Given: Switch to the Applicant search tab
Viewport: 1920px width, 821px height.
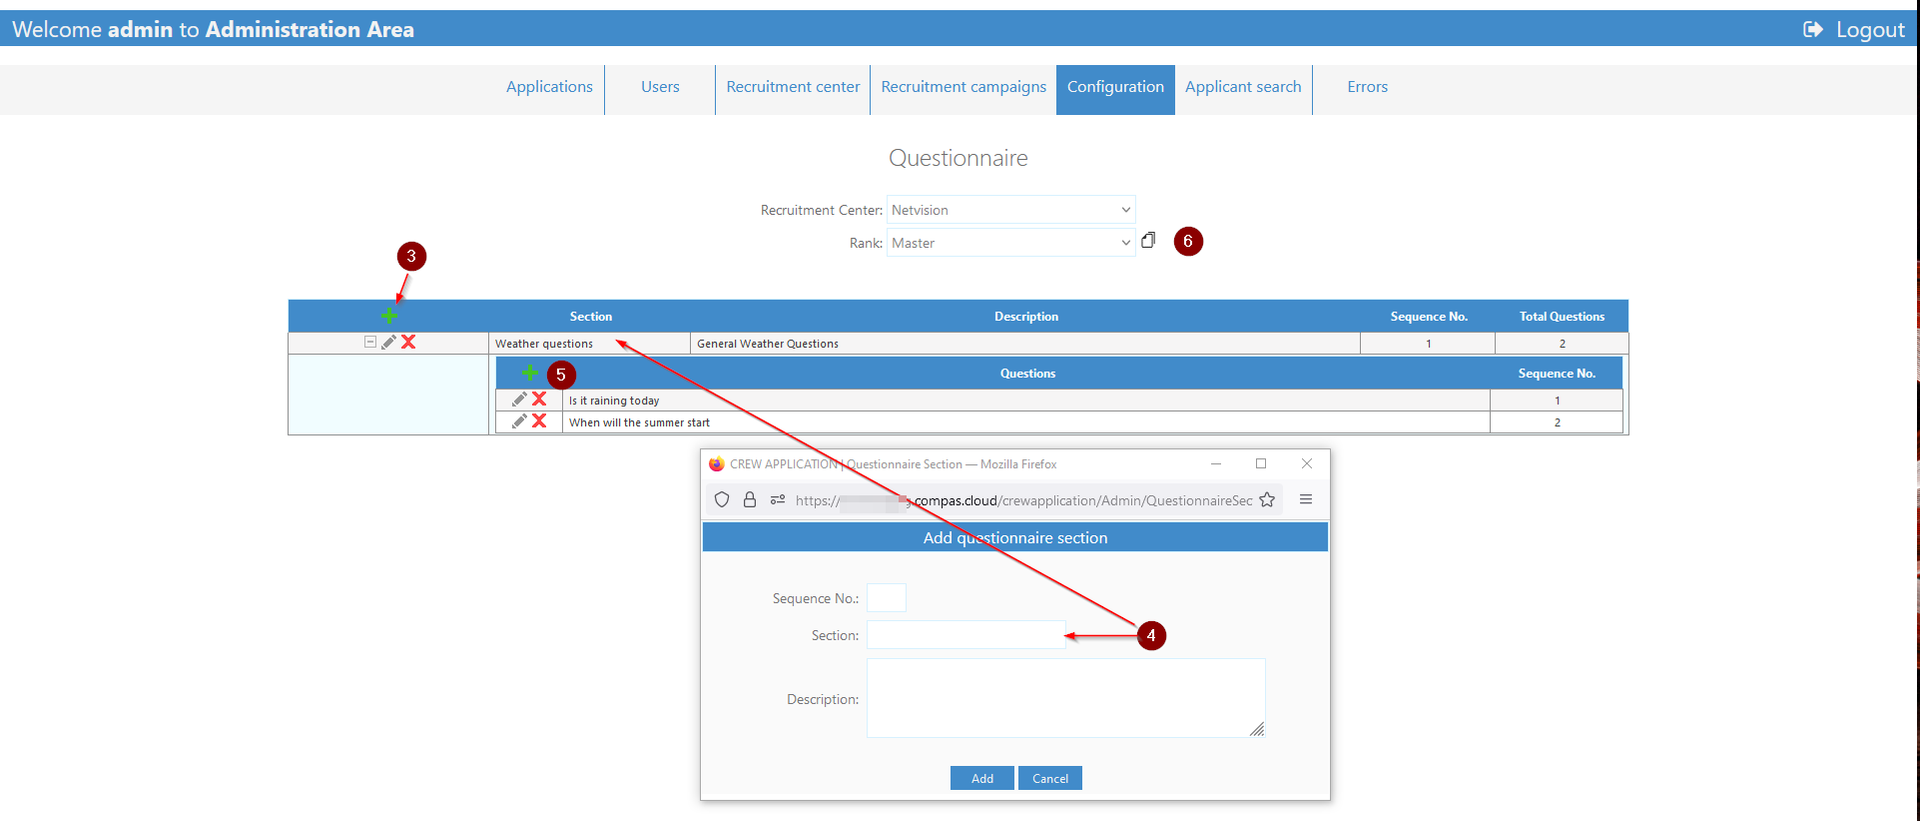Looking at the screenshot, I should click(1243, 87).
